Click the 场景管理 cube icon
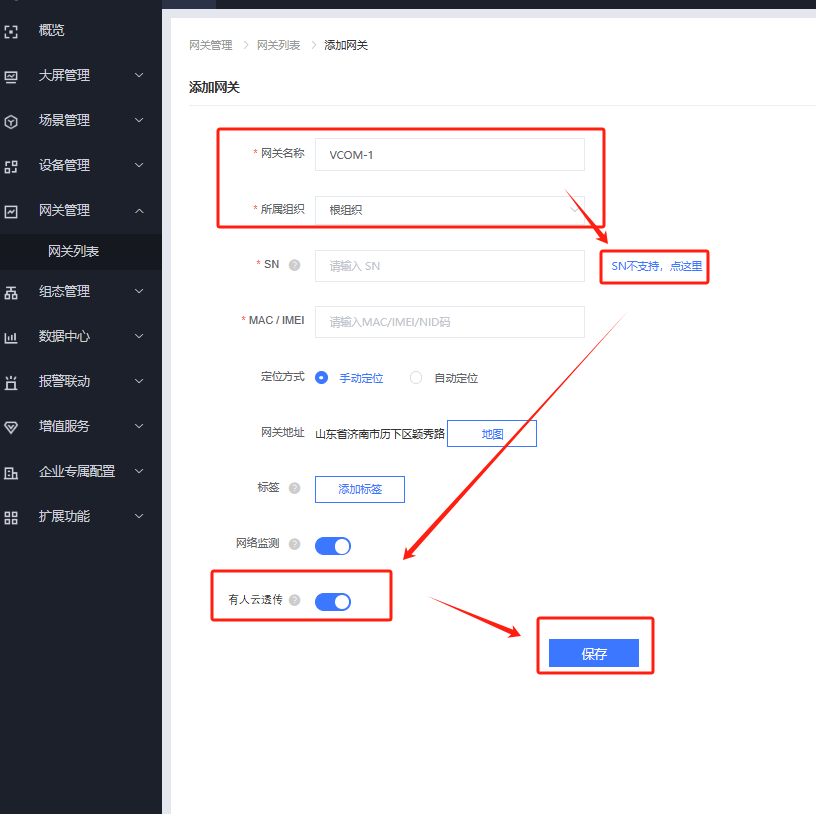 click(x=11, y=121)
